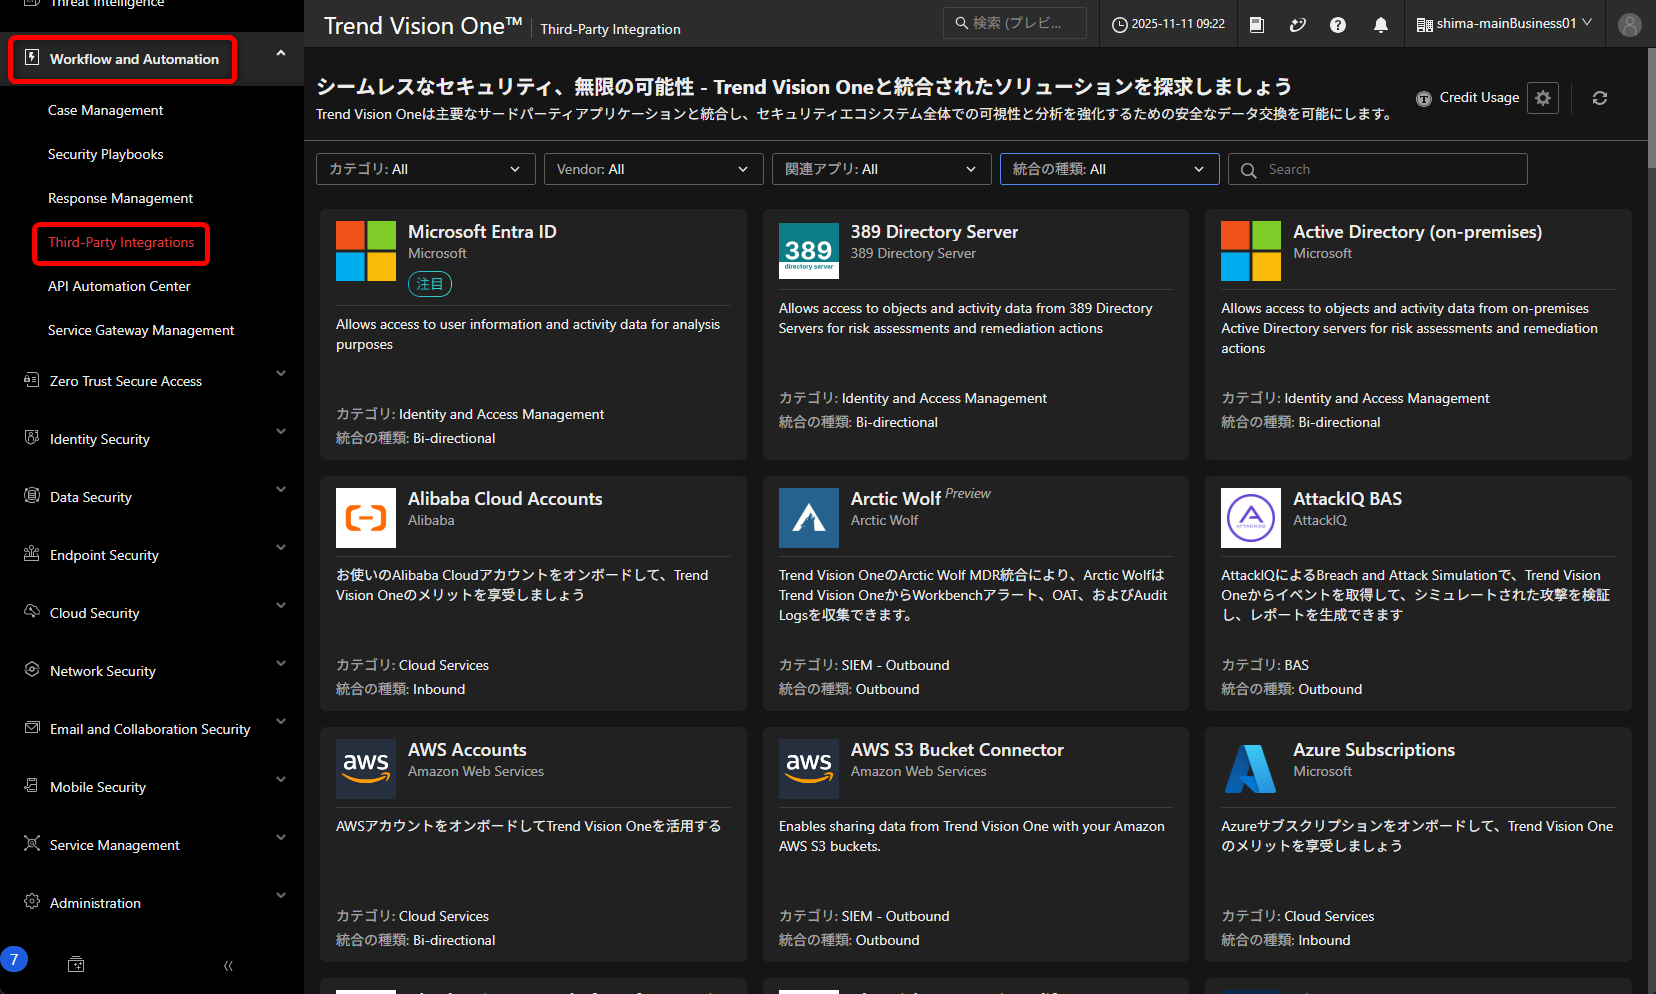Open Security Playbooks menu item
This screenshot has width=1656, height=994.
pos(105,154)
